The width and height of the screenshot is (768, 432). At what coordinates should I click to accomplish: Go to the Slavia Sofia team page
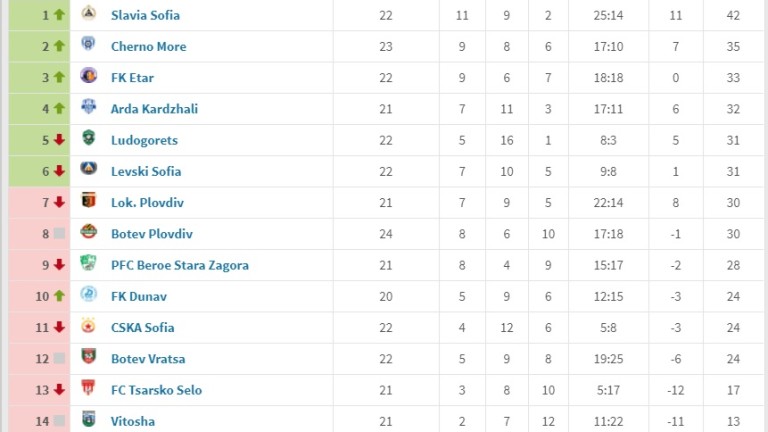pos(146,15)
